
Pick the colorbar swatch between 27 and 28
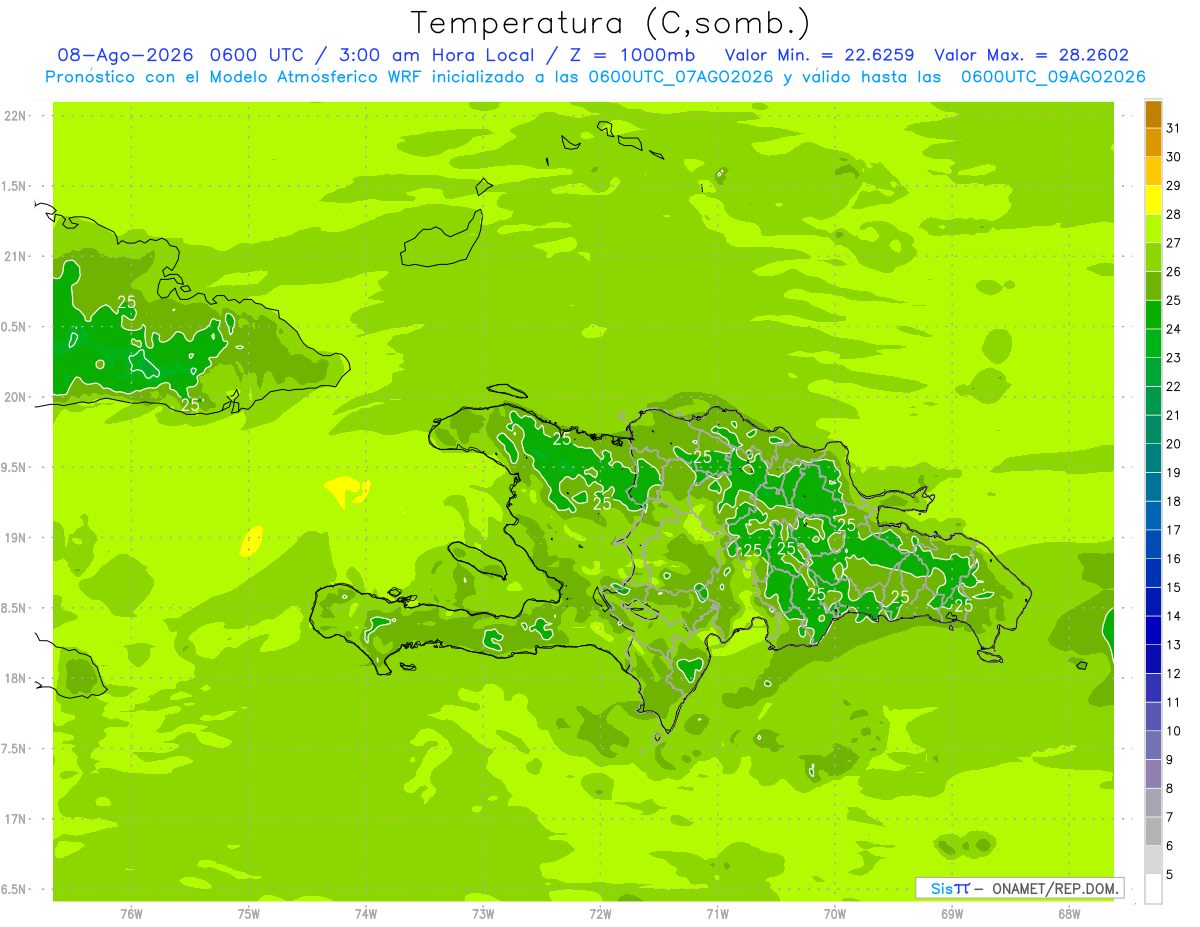tap(1153, 228)
